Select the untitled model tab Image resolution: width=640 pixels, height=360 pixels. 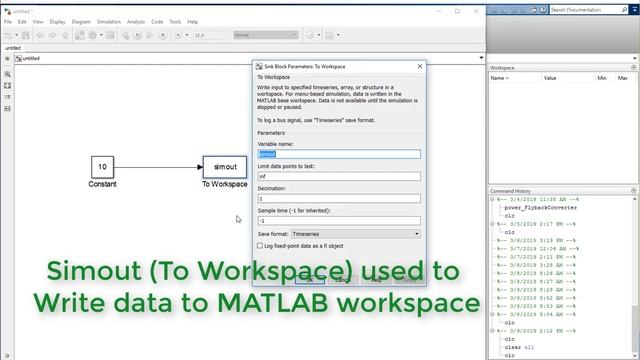[13, 48]
